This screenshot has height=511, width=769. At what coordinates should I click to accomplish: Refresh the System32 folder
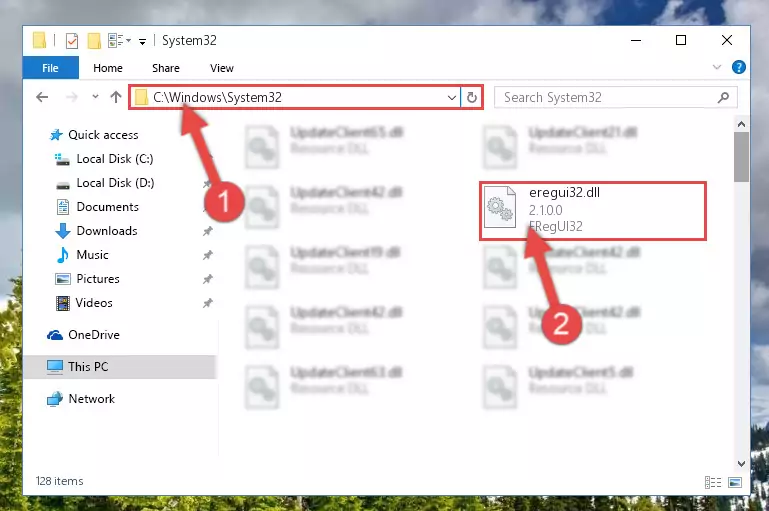tap(472, 98)
